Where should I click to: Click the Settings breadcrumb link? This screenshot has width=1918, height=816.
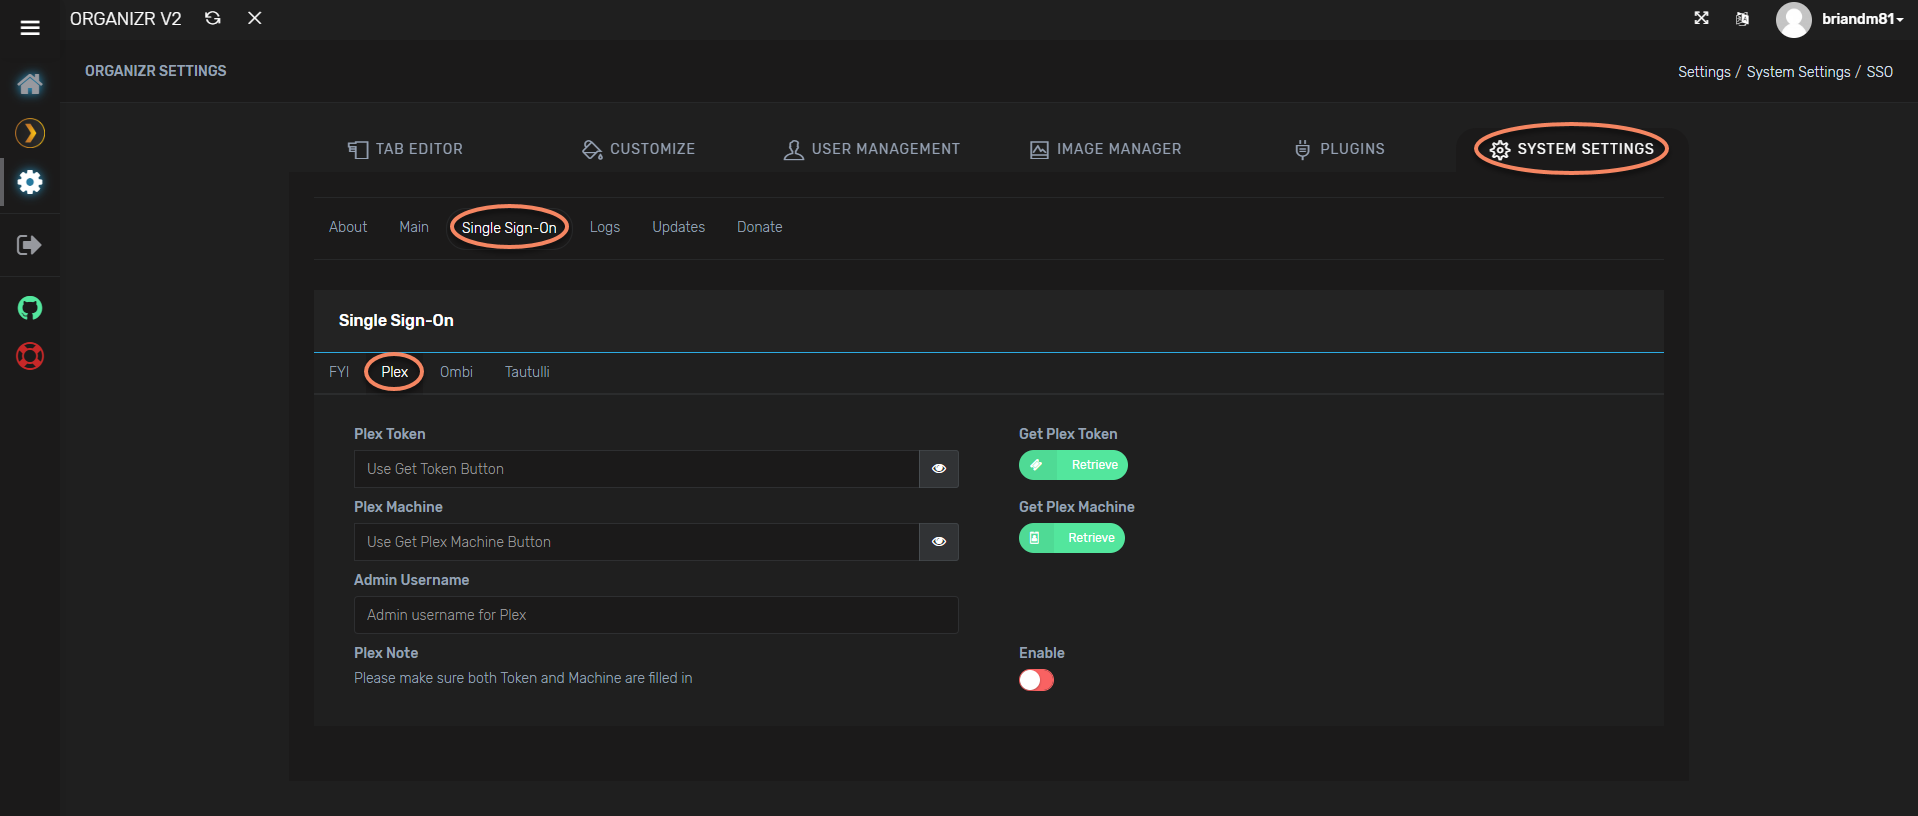click(x=1704, y=72)
